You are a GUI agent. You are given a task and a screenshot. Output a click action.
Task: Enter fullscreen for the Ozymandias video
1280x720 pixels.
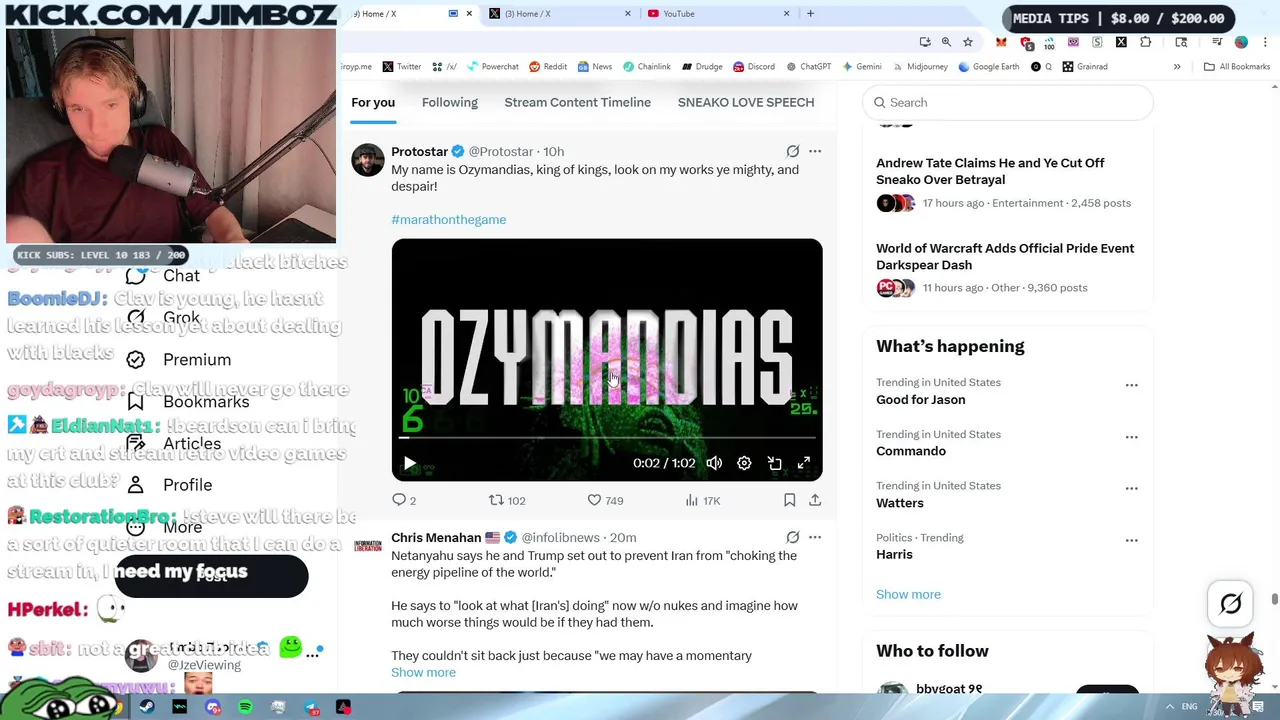pos(804,463)
